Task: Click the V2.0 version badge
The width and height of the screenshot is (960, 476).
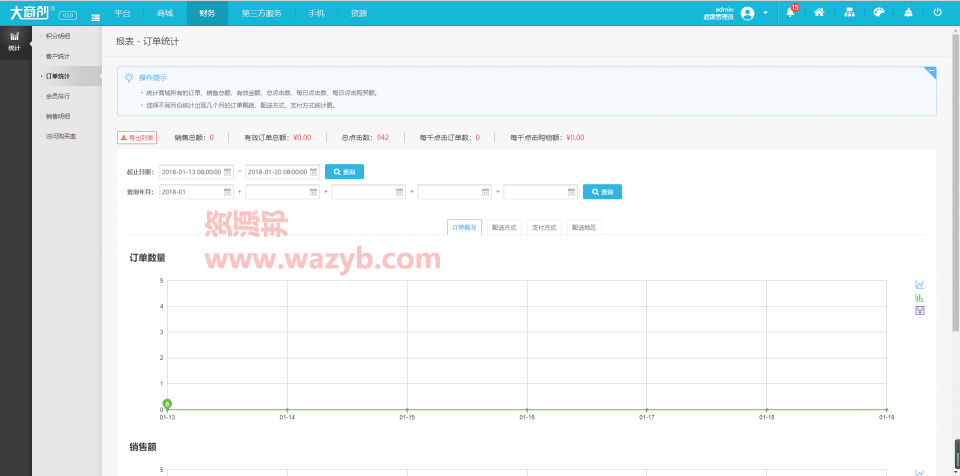Action: [x=67, y=15]
